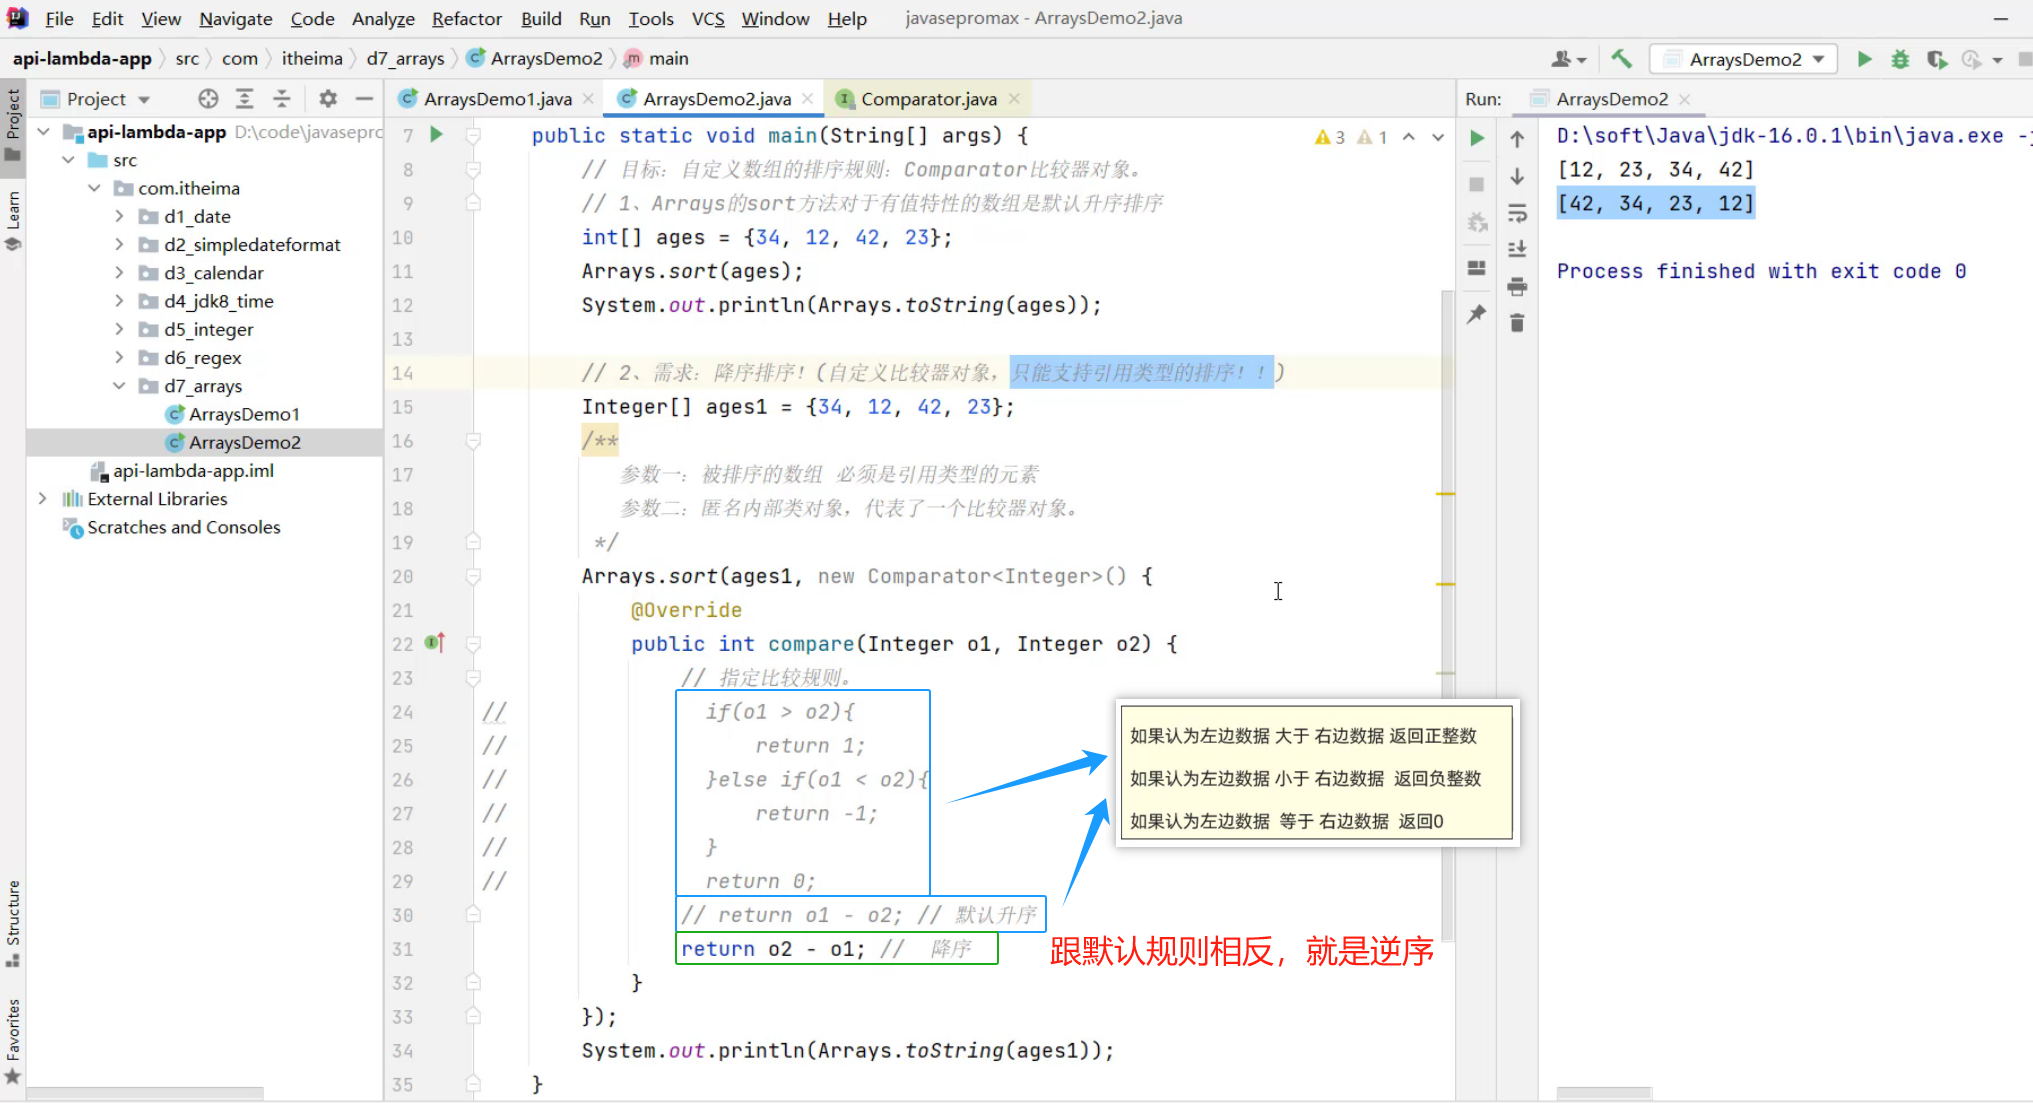
Task: Switch to Comparator.java editor tab
Action: (x=928, y=98)
